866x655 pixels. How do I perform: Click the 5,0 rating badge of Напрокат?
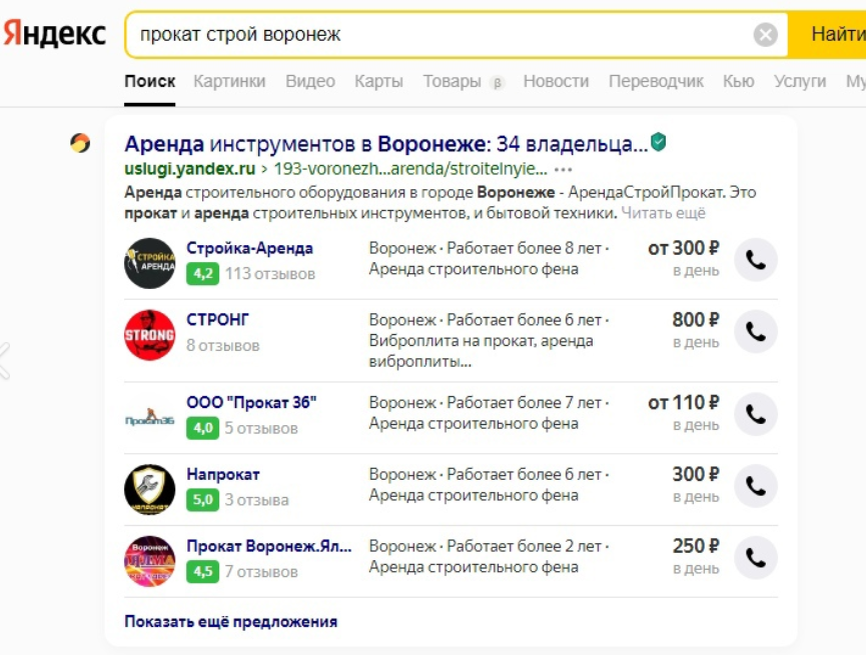point(202,500)
